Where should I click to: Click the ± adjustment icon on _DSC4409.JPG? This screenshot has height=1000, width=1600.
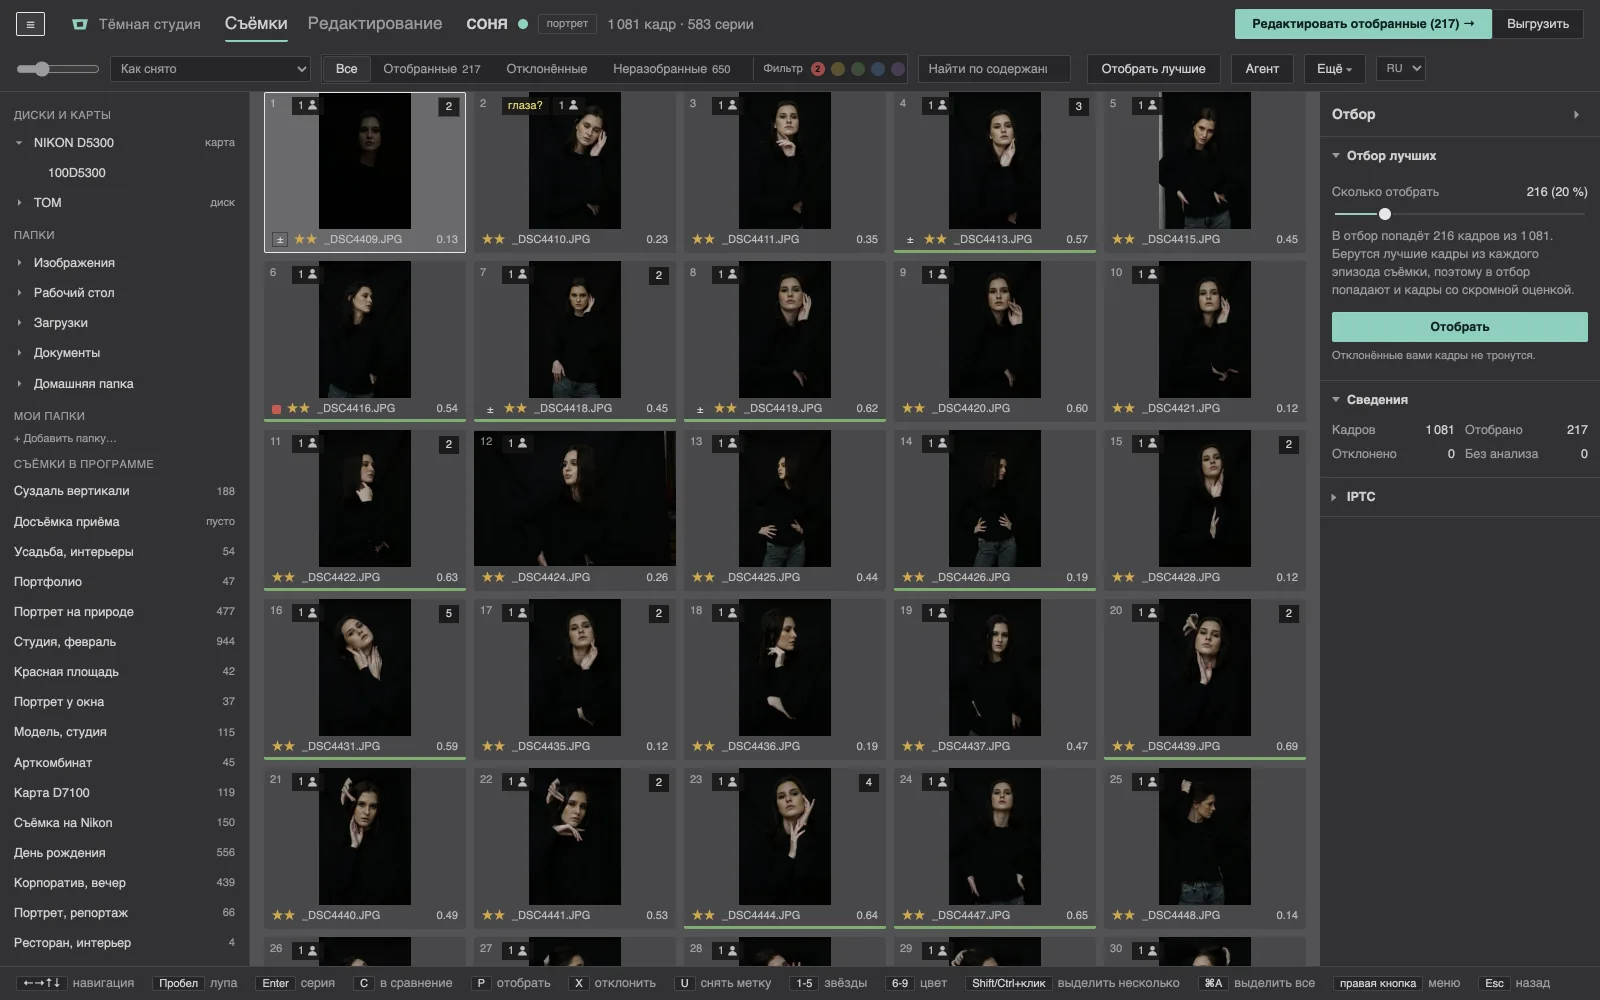click(x=280, y=240)
